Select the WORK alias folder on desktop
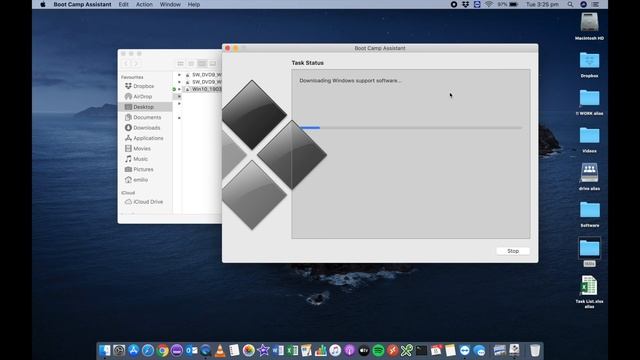This screenshot has width=640, height=360. click(x=589, y=98)
